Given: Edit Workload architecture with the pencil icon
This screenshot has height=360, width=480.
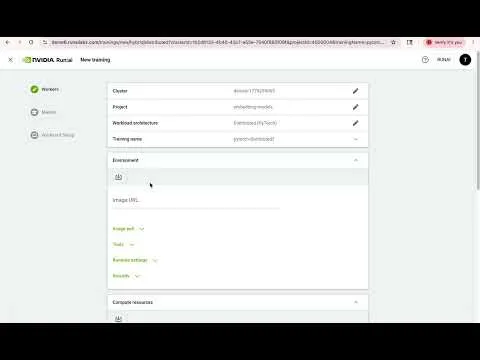Looking at the screenshot, I should (356, 123).
